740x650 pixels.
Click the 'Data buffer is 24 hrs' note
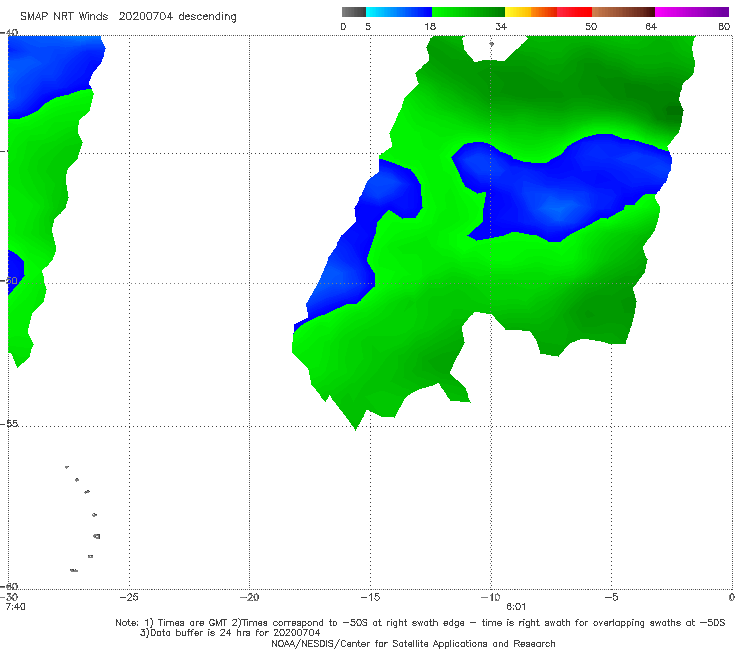click(230, 633)
